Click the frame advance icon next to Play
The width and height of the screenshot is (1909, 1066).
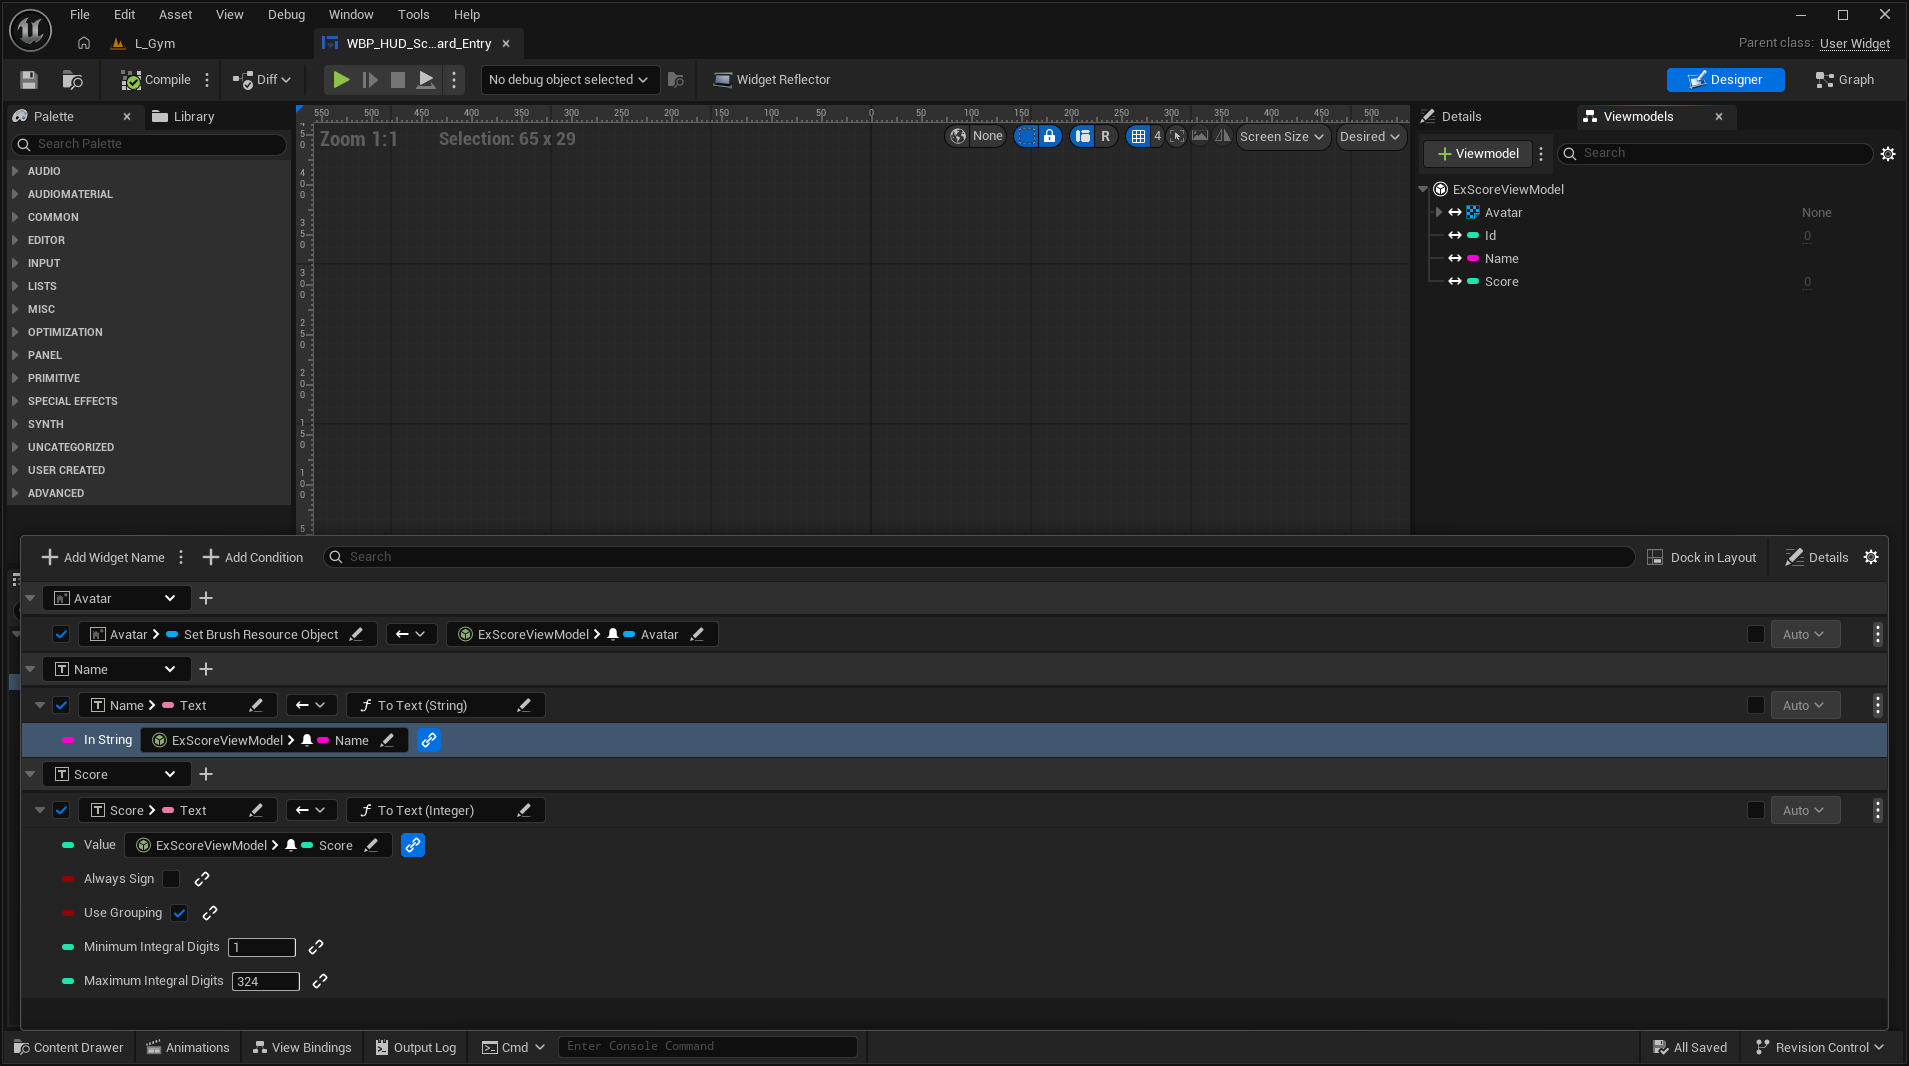coord(370,80)
